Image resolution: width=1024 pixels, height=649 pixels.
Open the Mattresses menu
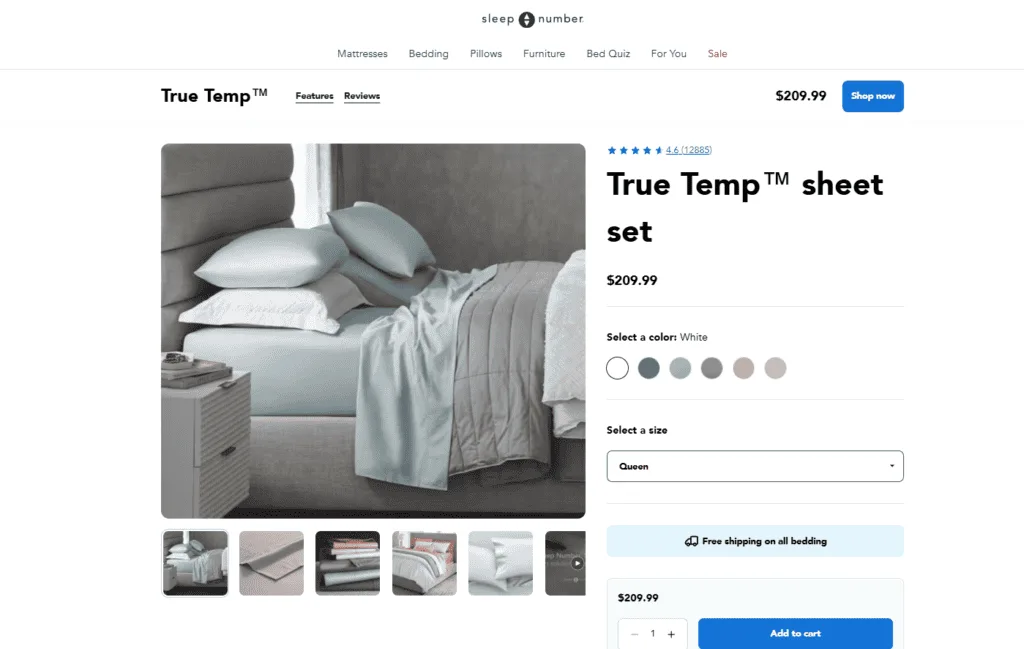click(x=362, y=54)
